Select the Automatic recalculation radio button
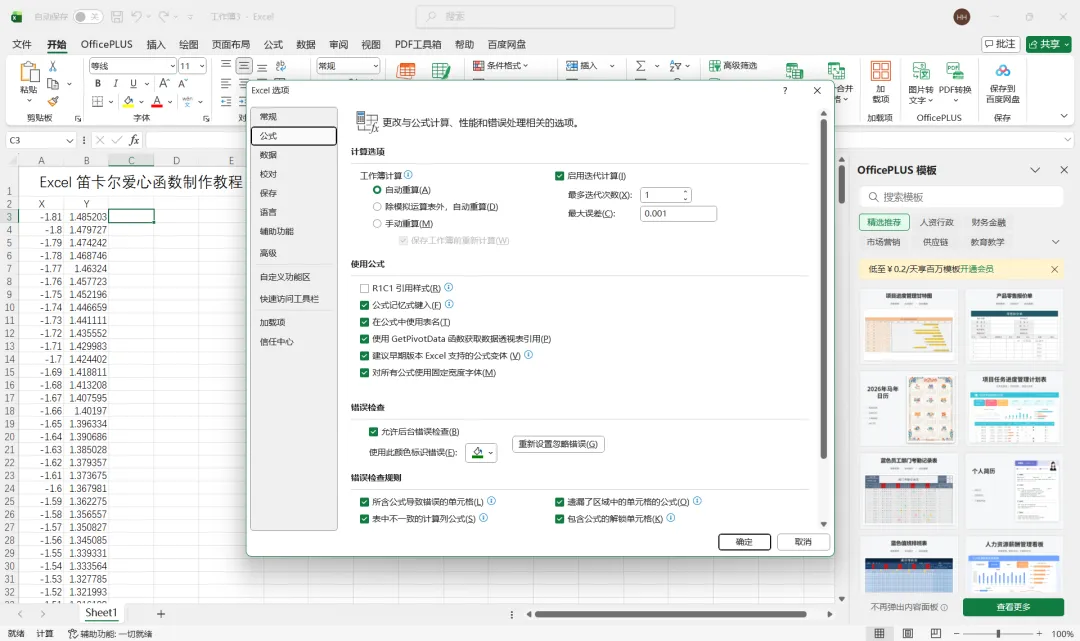 click(x=377, y=190)
